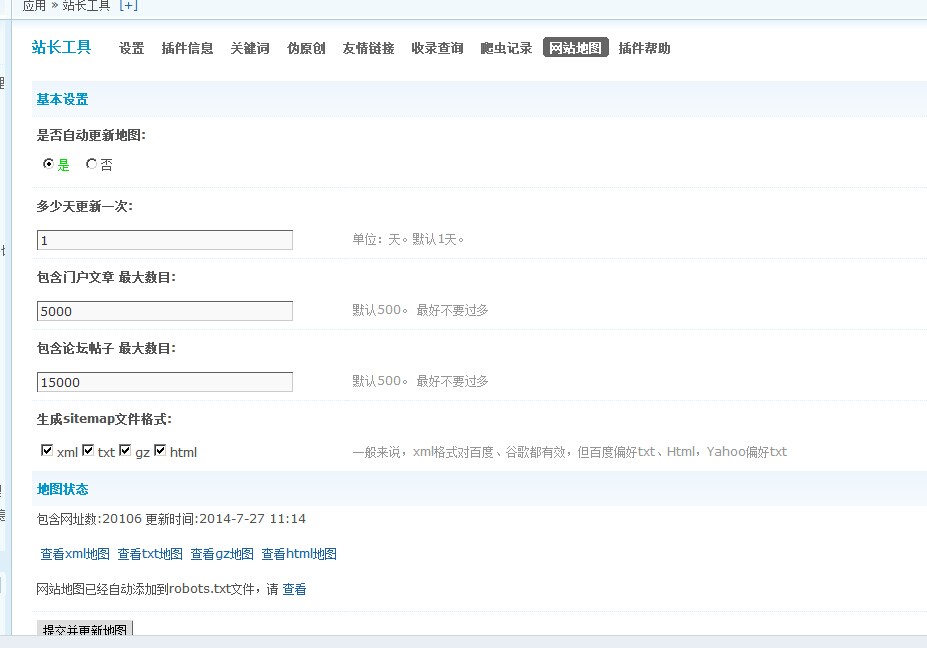Click the update interval days field
Image resolution: width=927 pixels, height=648 pixels.
pos(165,240)
